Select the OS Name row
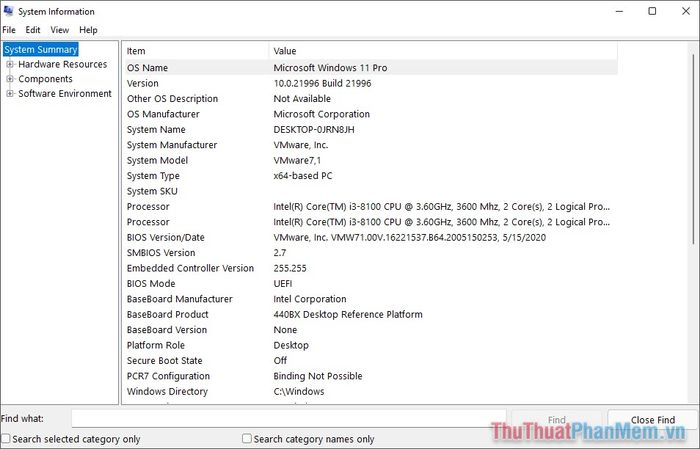700x449 pixels. (x=370, y=68)
